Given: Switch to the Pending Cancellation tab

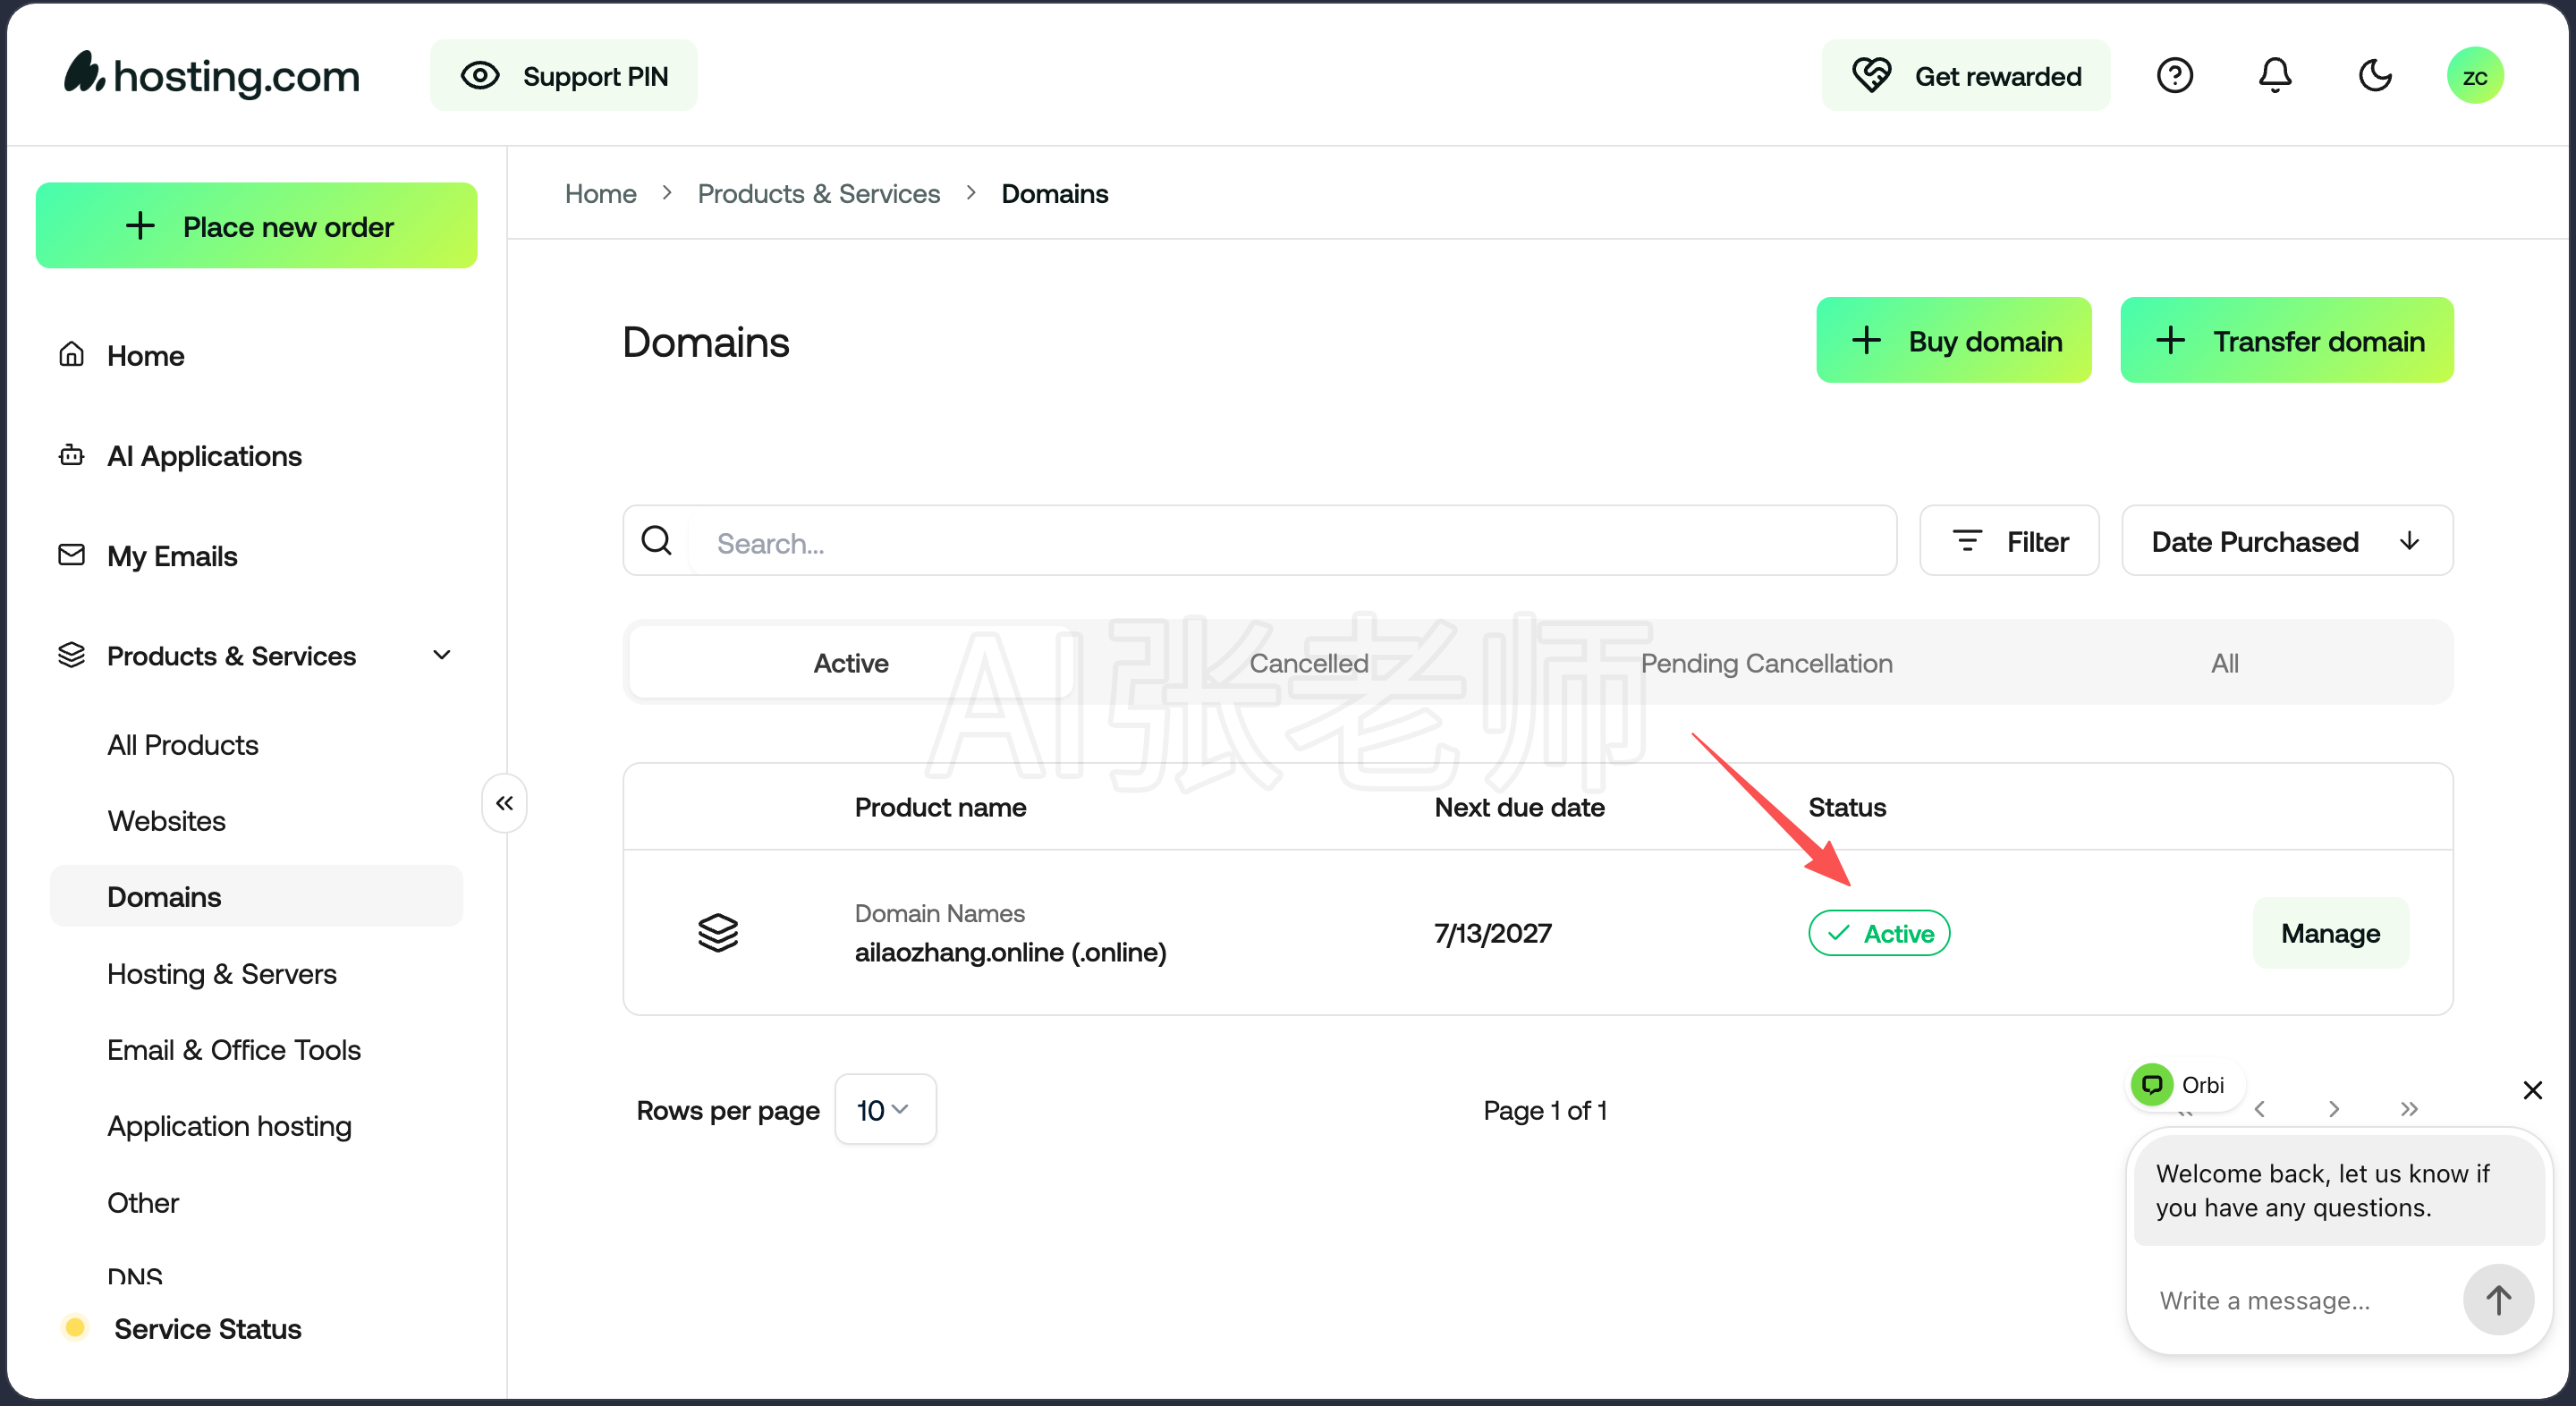Looking at the screenshot, I should point(1767,663).
